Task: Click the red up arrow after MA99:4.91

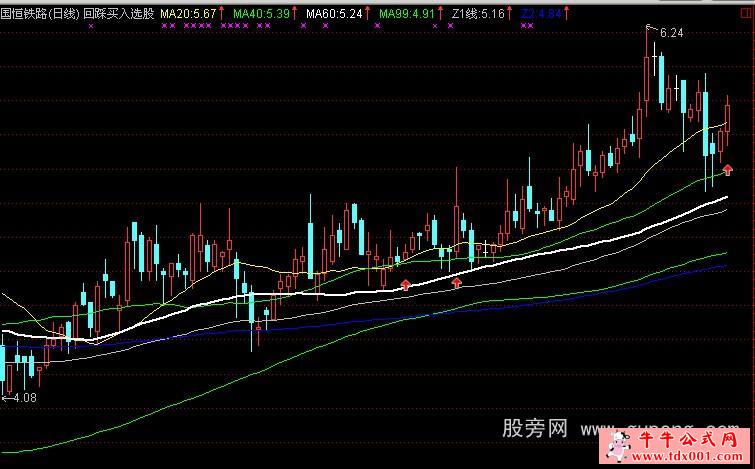Action: pos(441,15)
